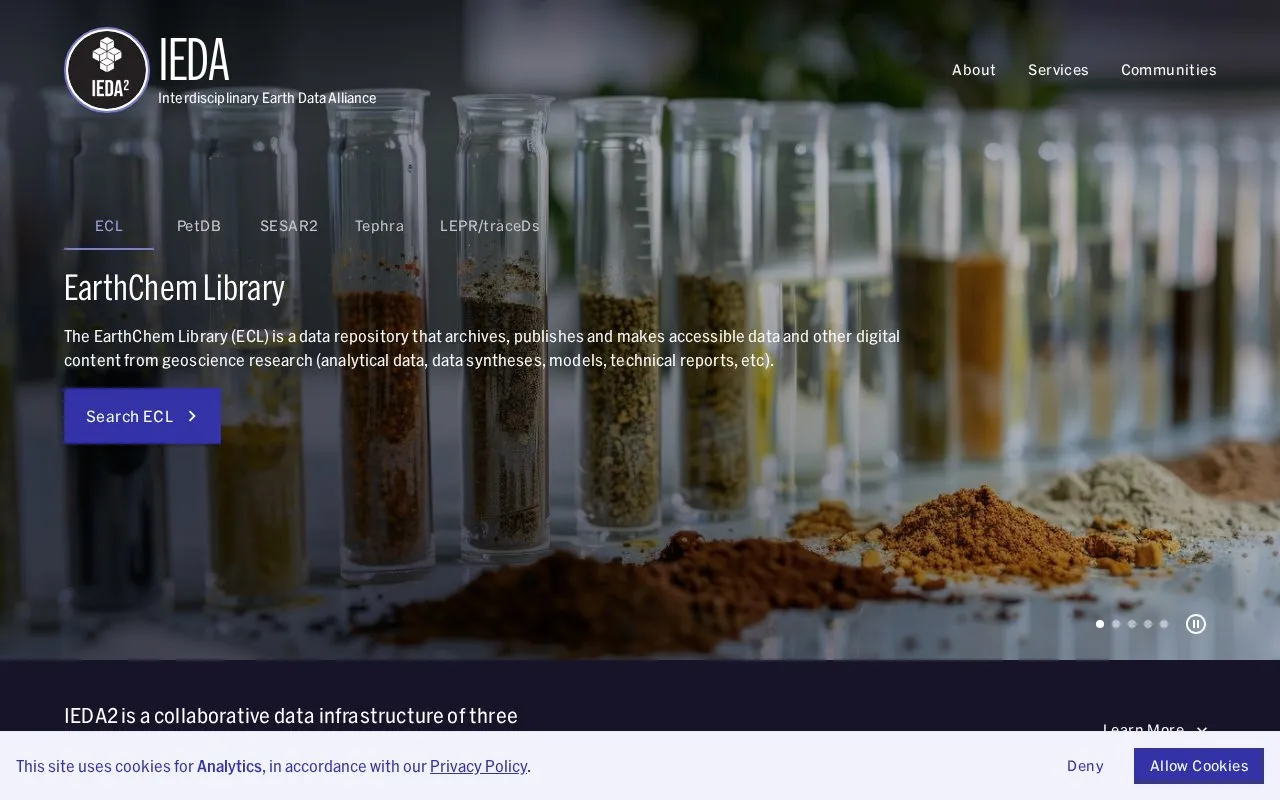Viewport: 1280px width, 800px height.
Task: Deny analytics cookies
Action: point(1085,766)
